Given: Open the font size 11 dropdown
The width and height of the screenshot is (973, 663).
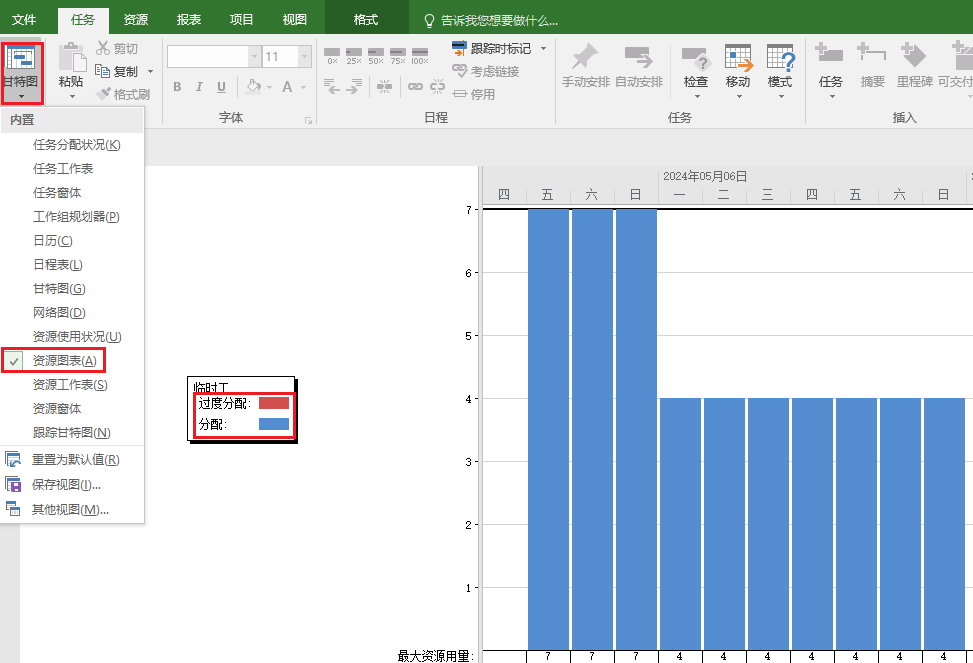Looking at the screenshot, I should [x=305, y=56].
